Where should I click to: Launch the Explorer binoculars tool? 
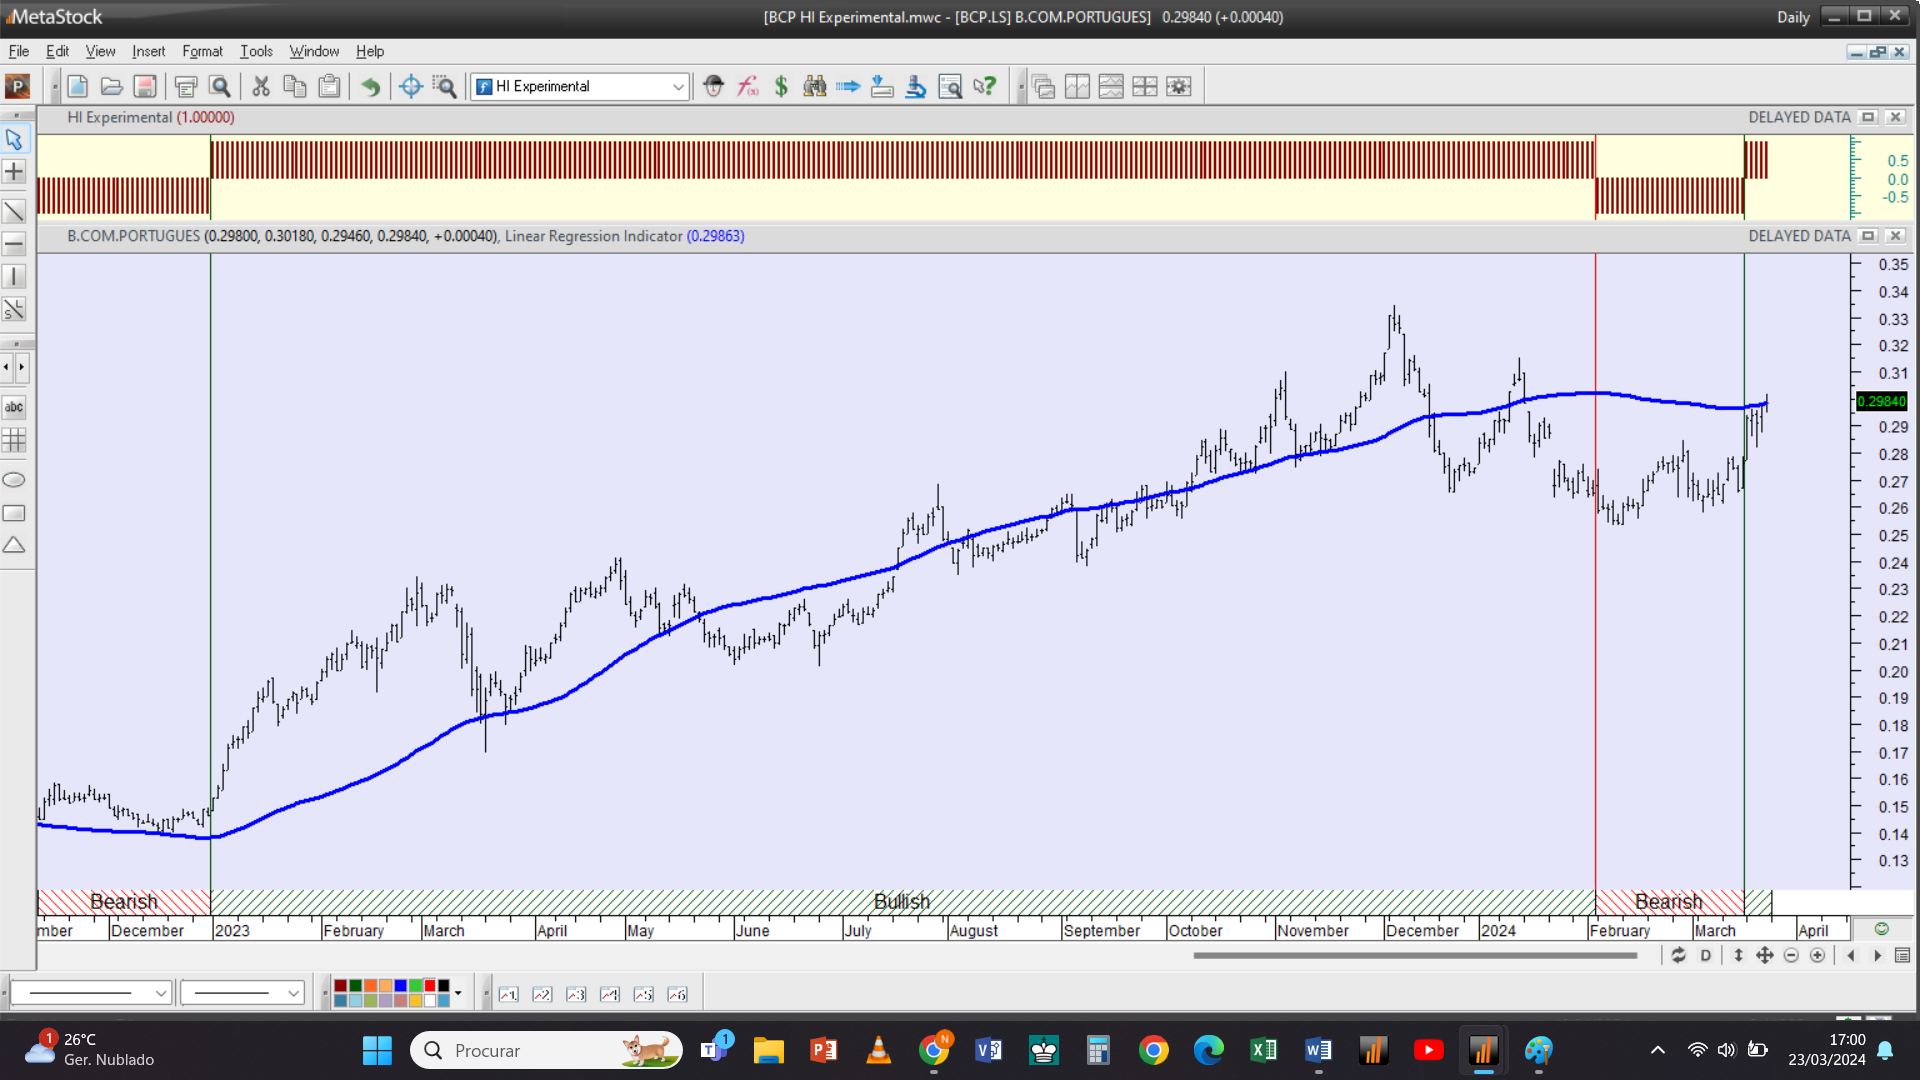click(815, 86)
